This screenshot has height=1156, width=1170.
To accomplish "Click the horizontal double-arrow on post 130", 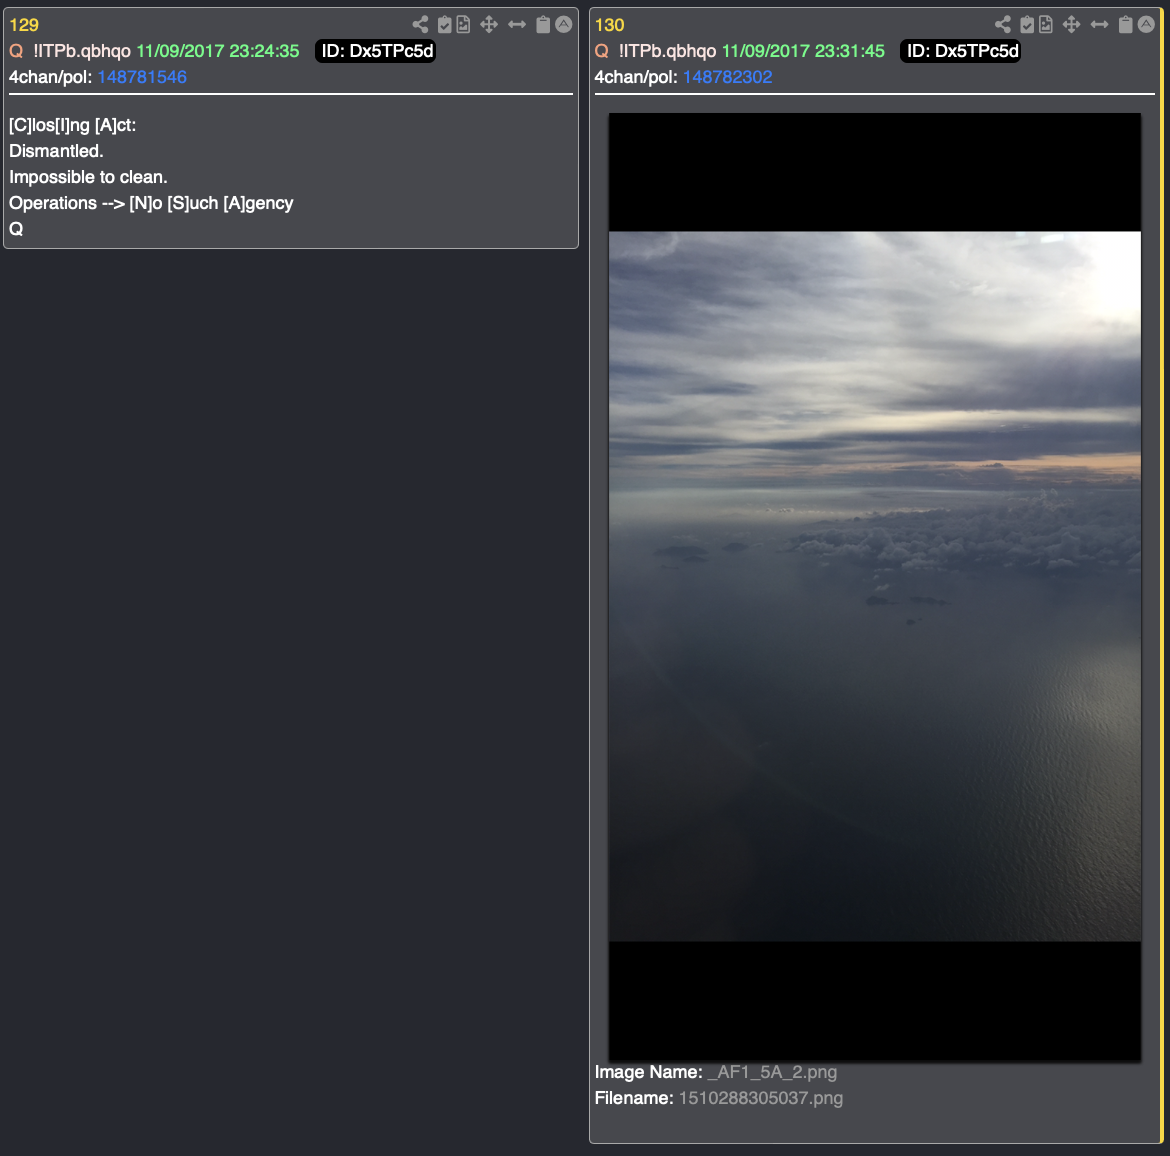I will tap(1099, 25).
